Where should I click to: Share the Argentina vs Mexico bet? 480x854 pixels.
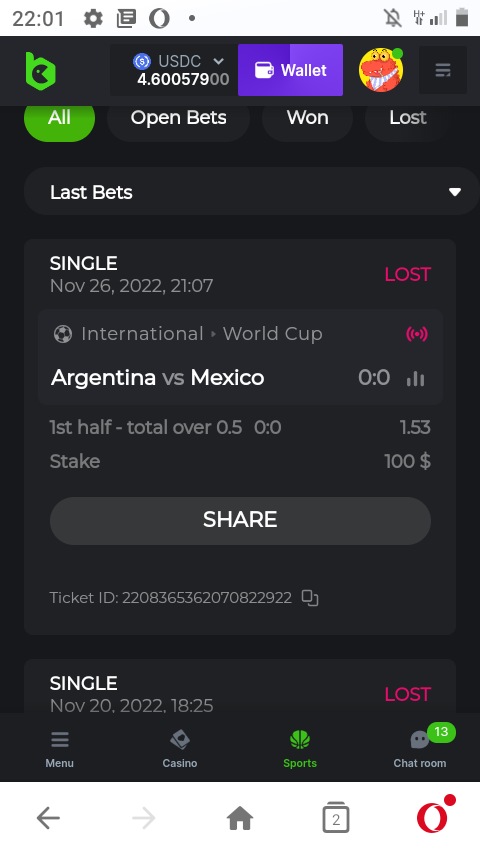240,521
